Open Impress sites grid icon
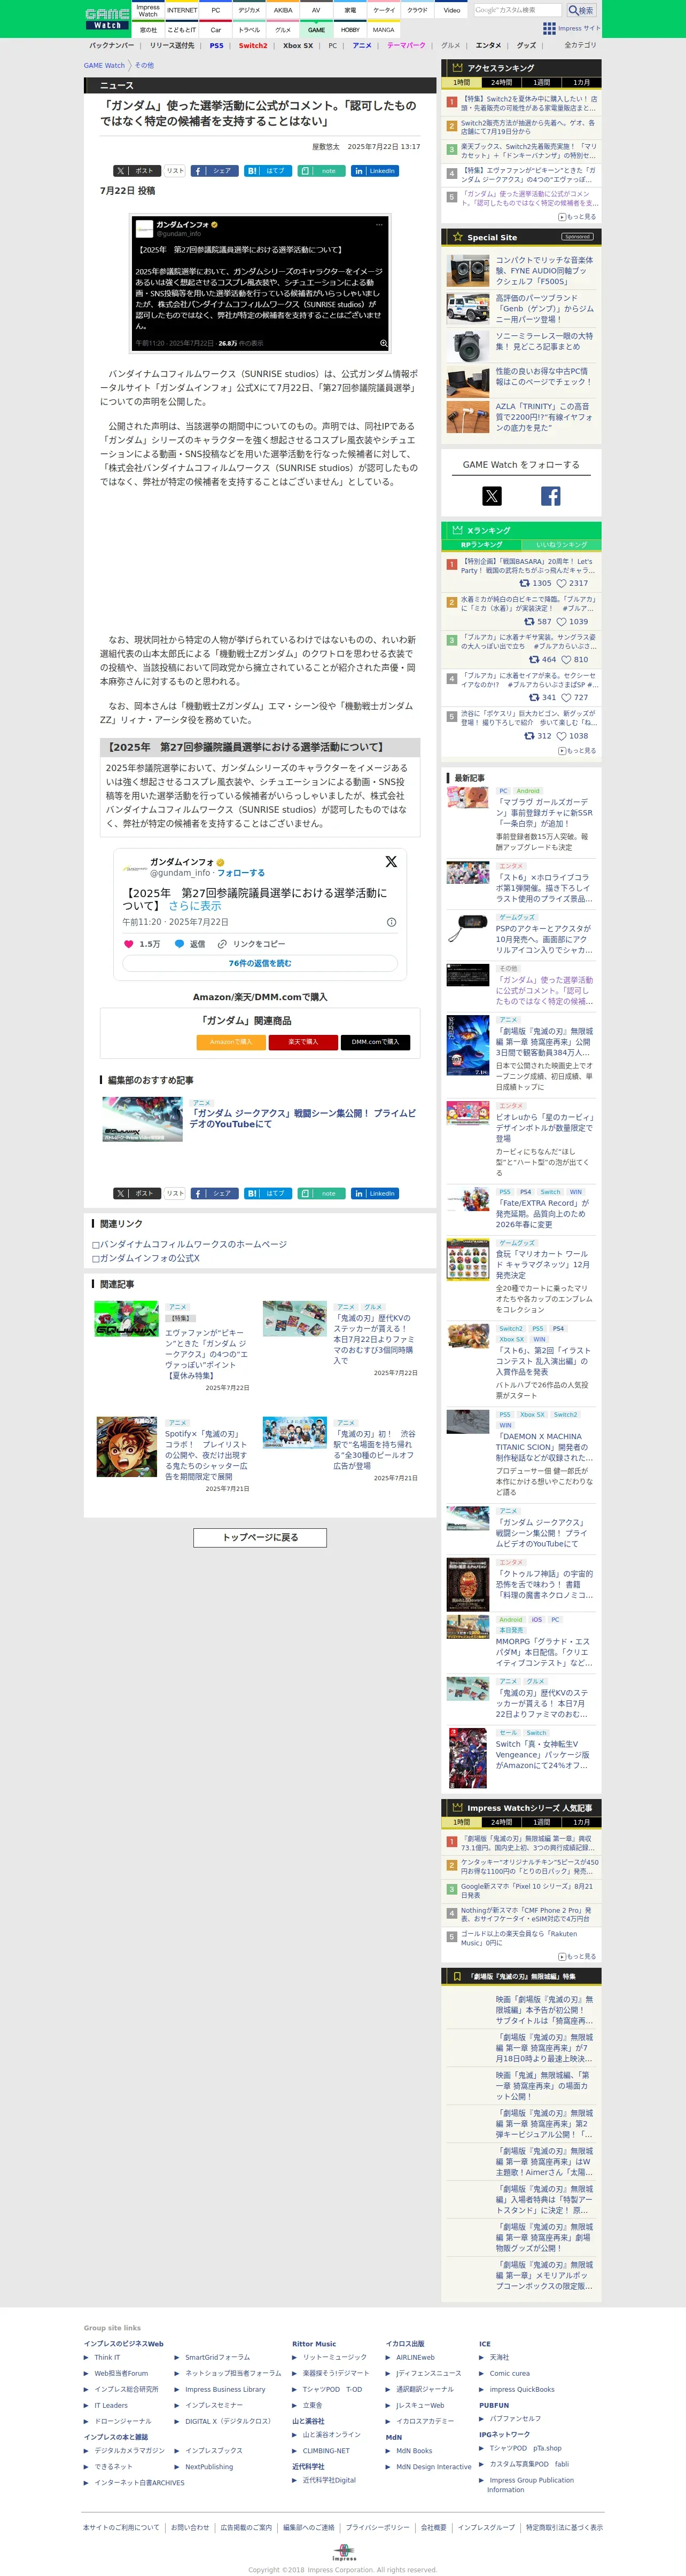 click(x=549, y=28)
